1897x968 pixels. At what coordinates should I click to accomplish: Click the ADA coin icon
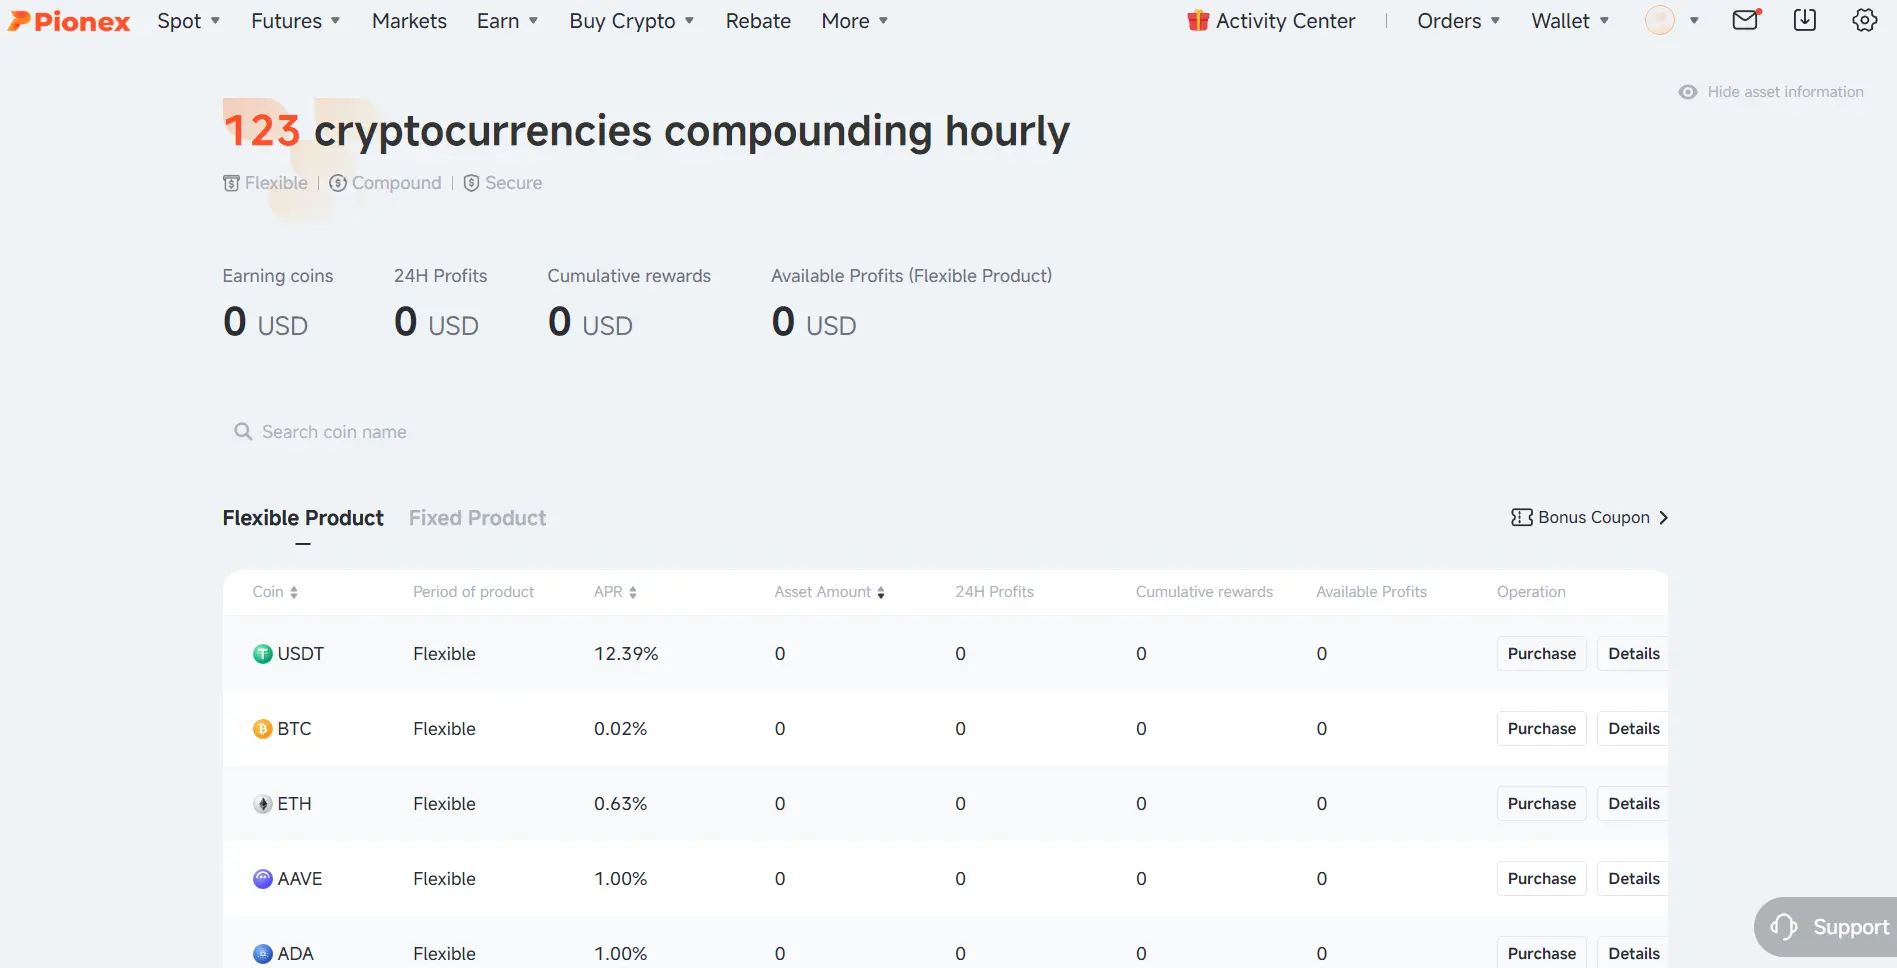tap(263, 954)
